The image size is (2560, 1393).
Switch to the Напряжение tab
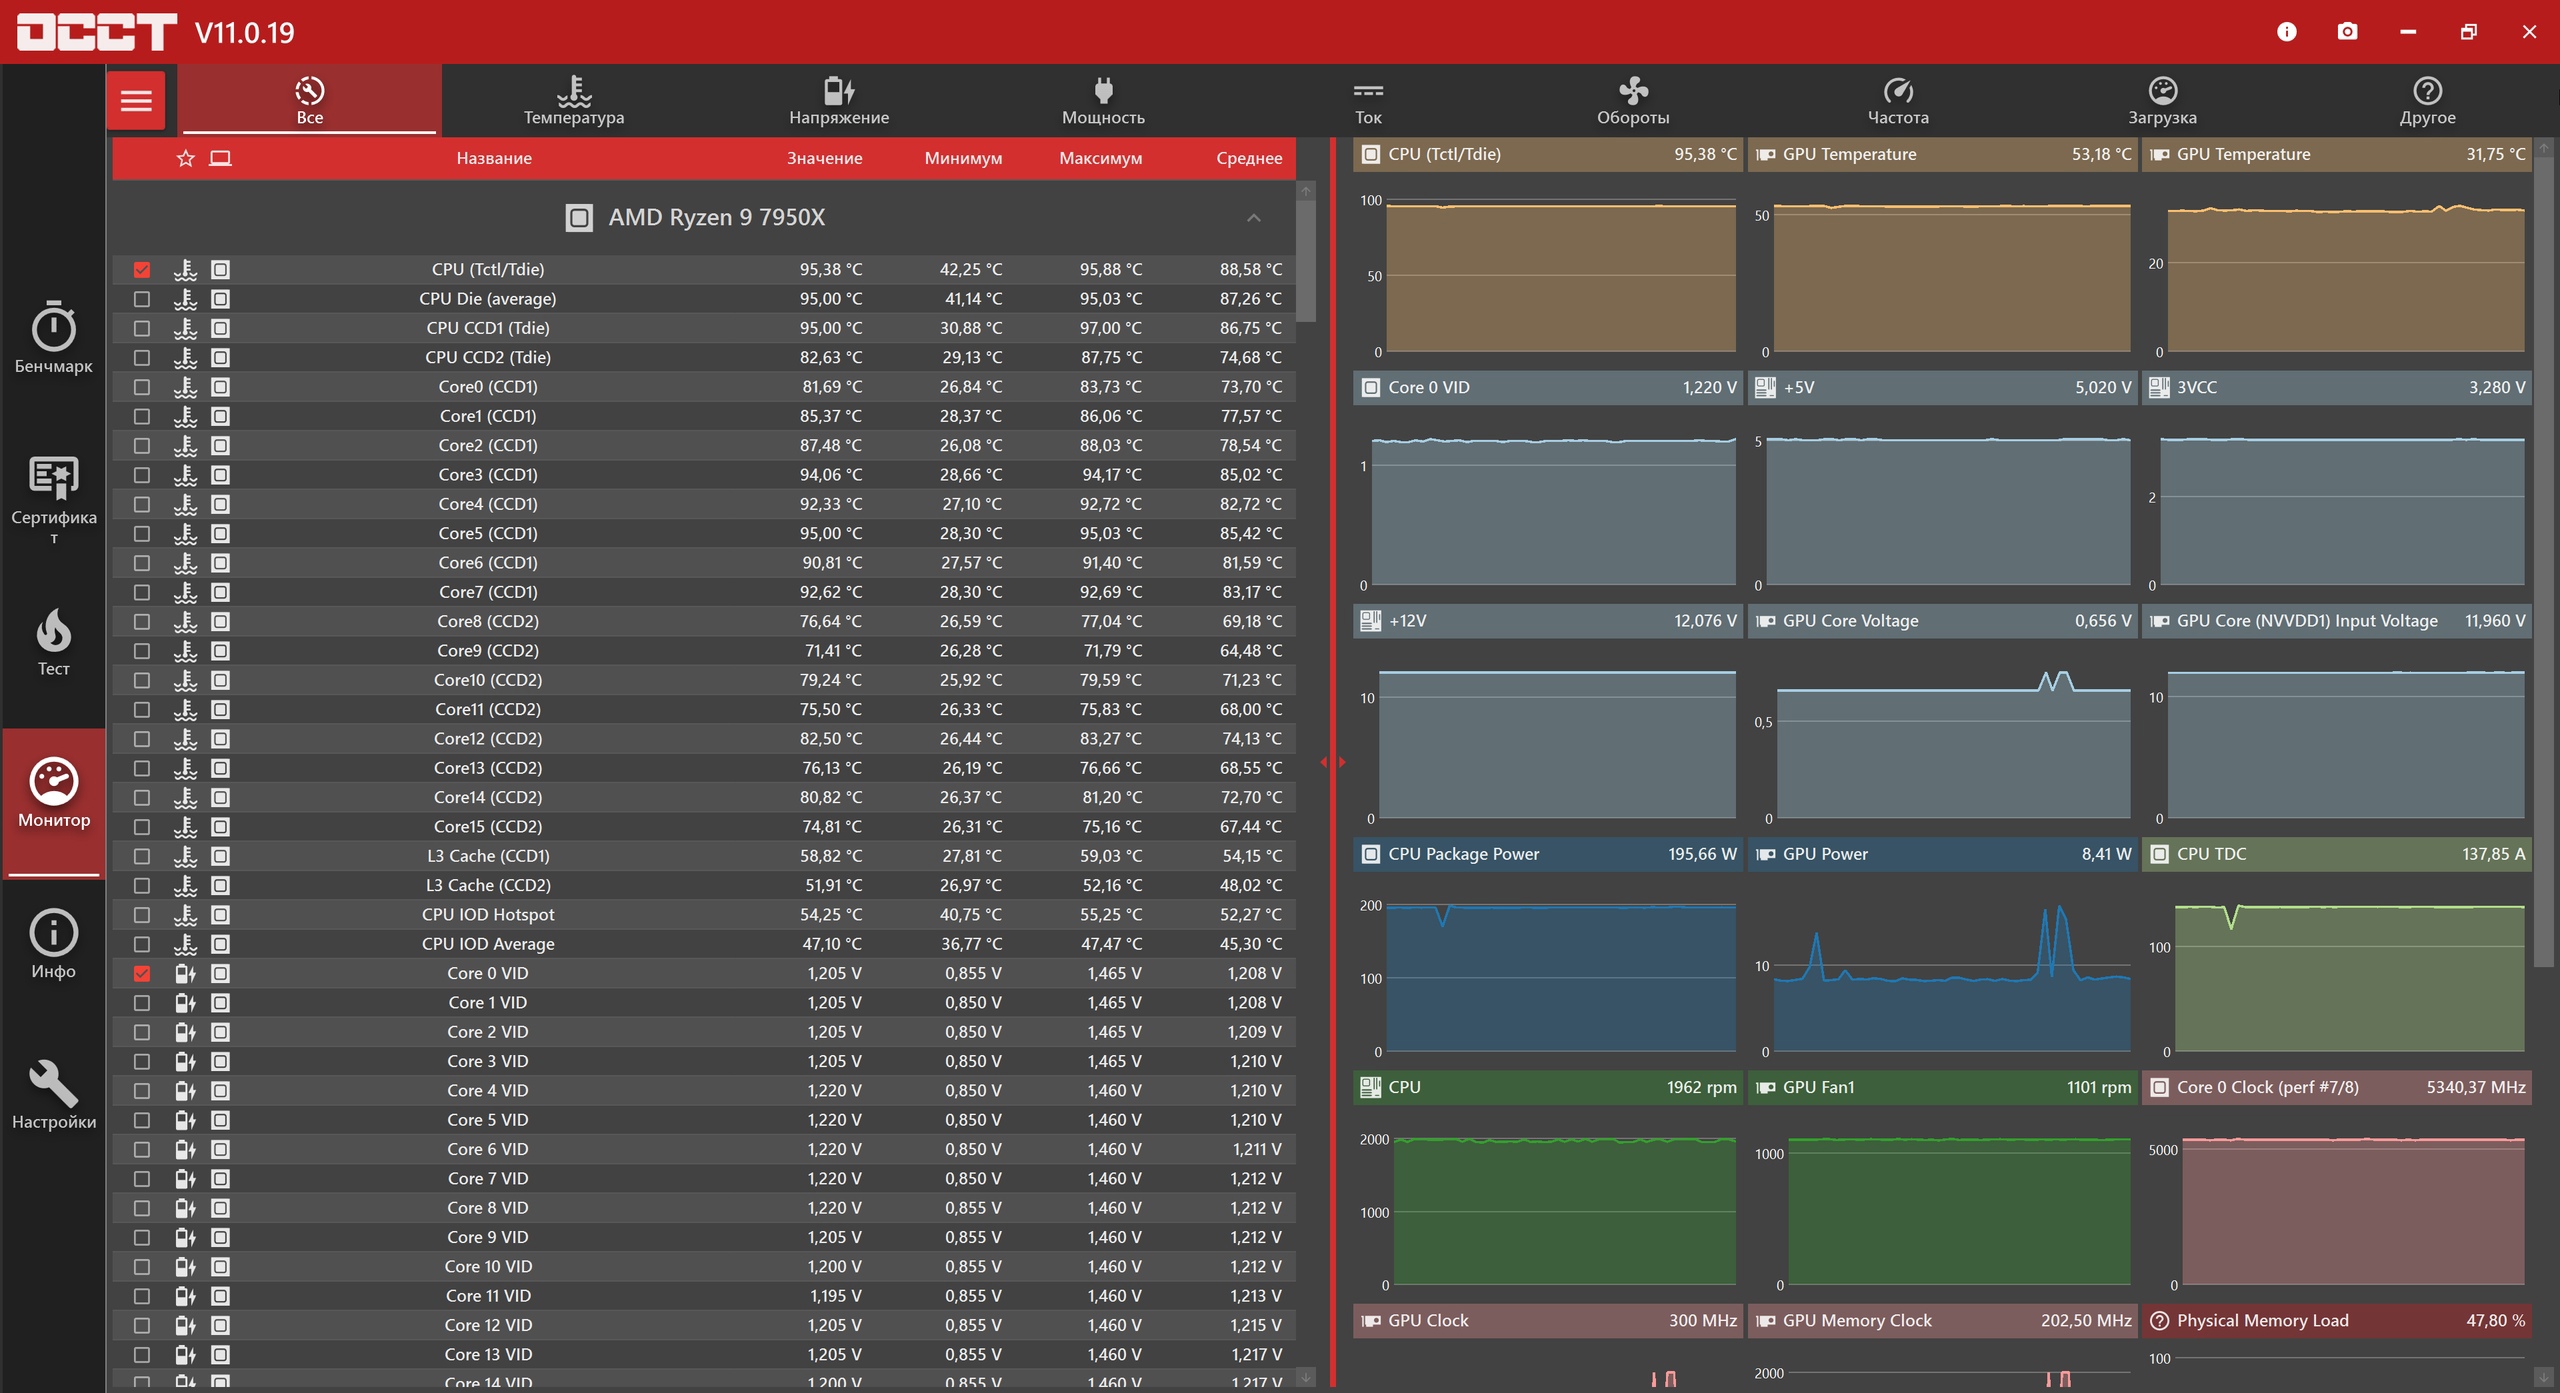838,100
